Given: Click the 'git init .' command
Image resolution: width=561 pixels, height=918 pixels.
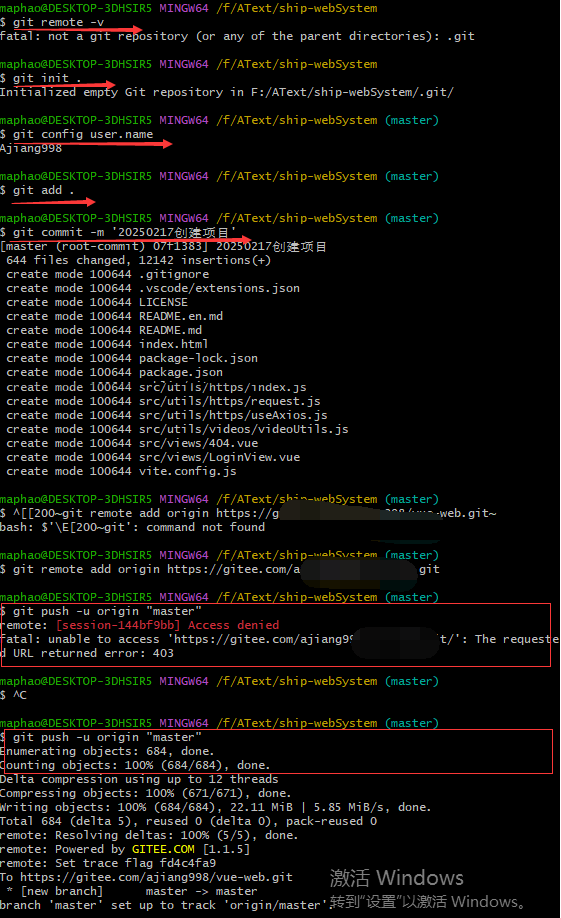Looking at the screenshot, I should [x=47, y=78].
